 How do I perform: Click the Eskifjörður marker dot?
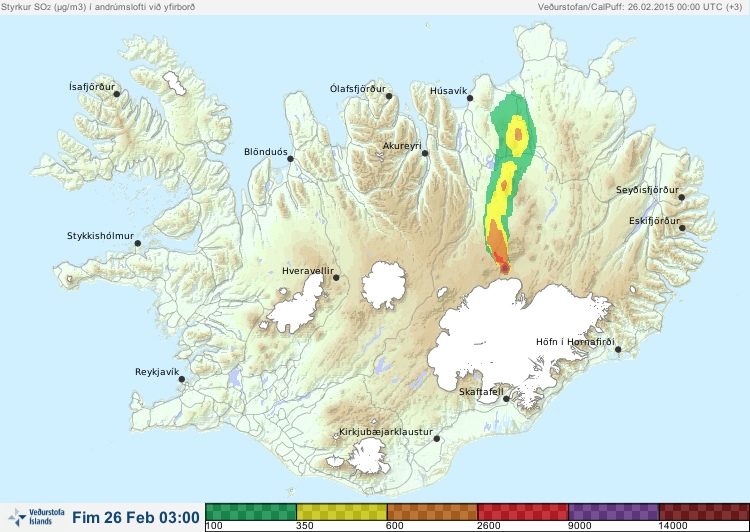click(x=682, y=228)
